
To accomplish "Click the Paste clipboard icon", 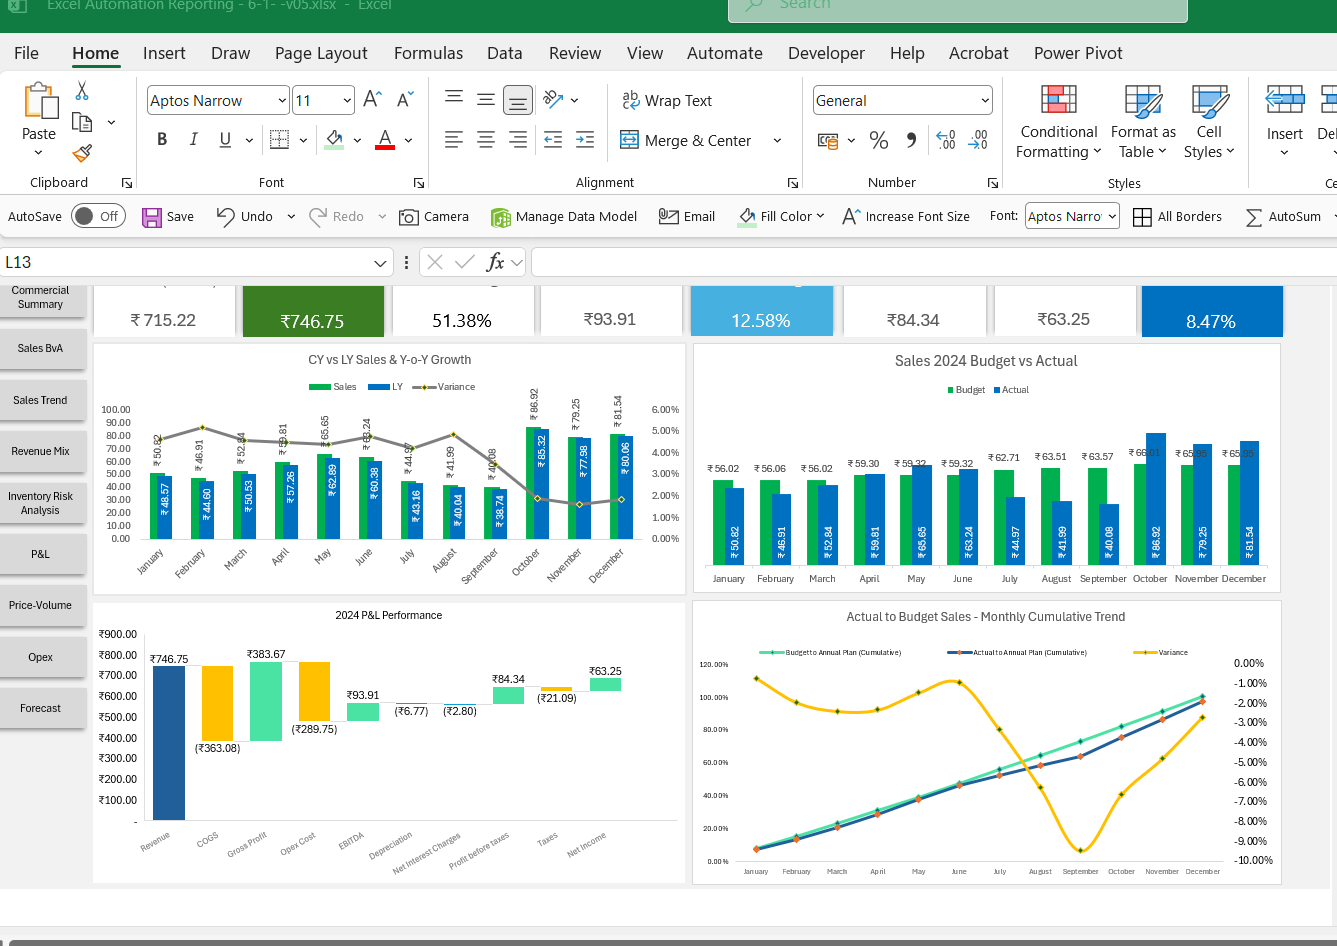I will tap(40, 102).
